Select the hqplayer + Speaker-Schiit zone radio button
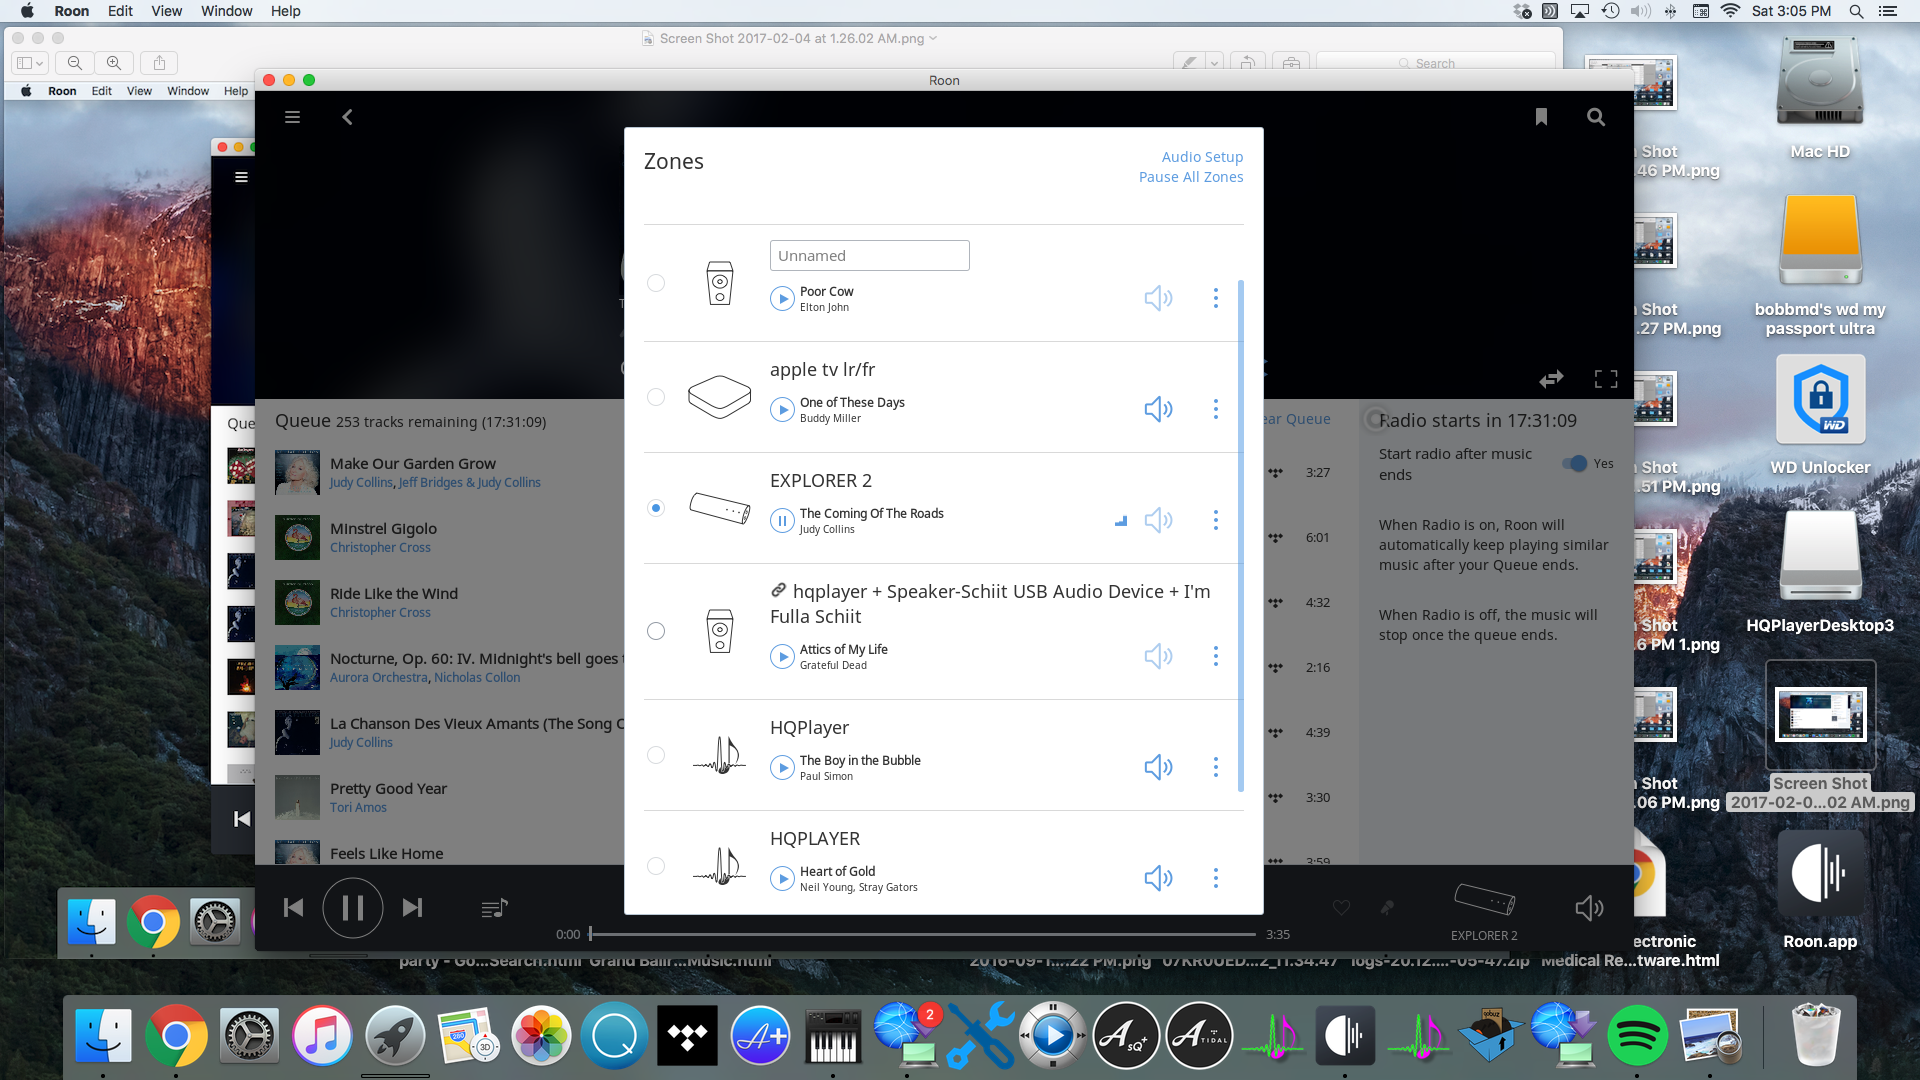 656,631
